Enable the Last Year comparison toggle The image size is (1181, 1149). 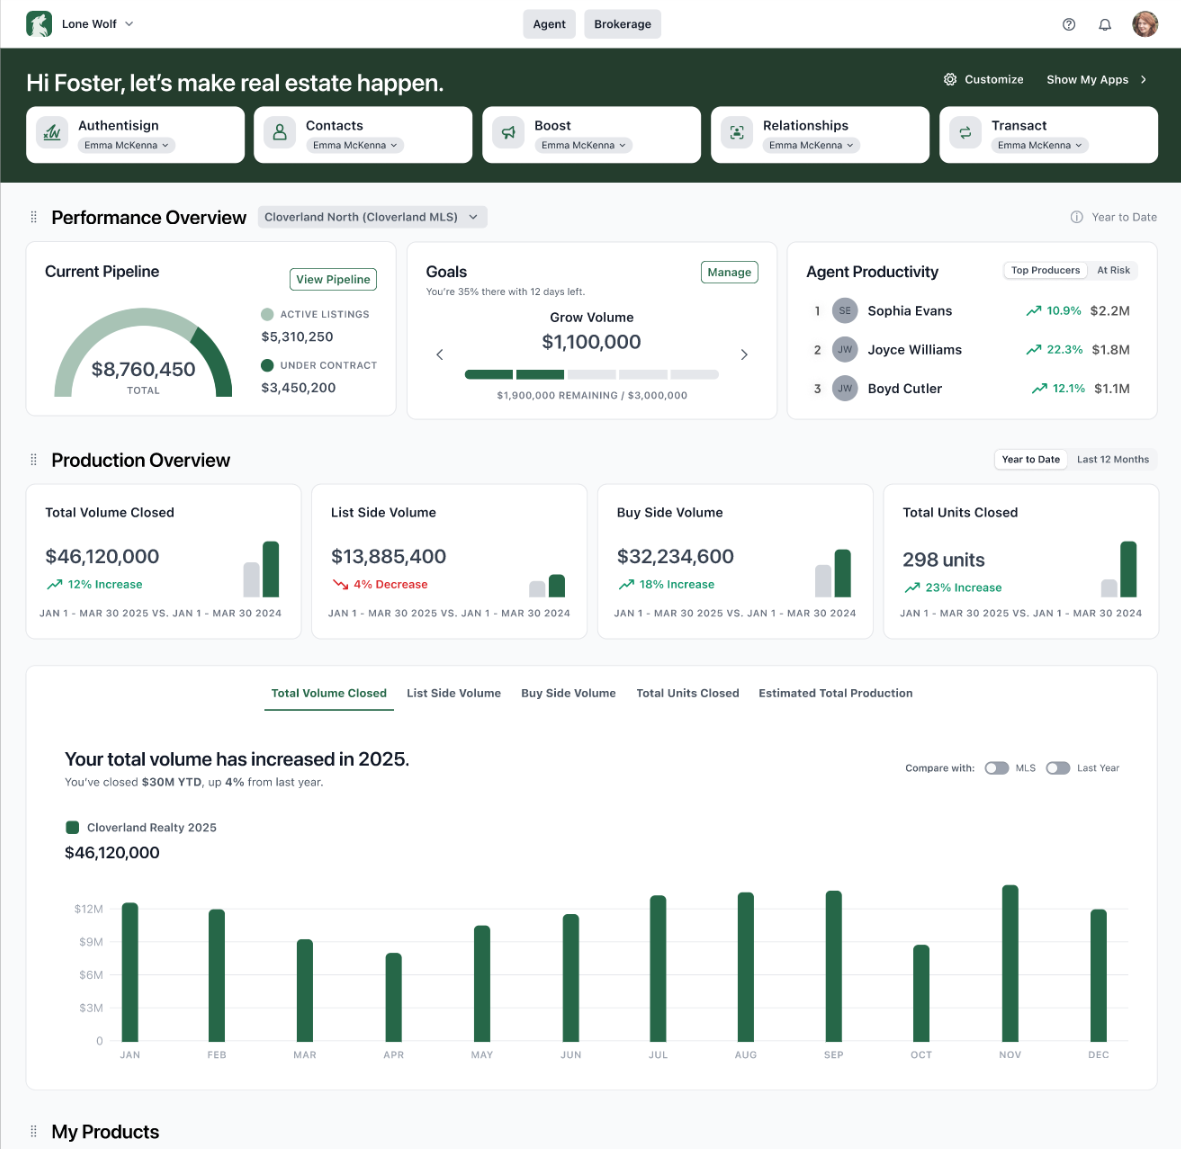point(1058,768)
